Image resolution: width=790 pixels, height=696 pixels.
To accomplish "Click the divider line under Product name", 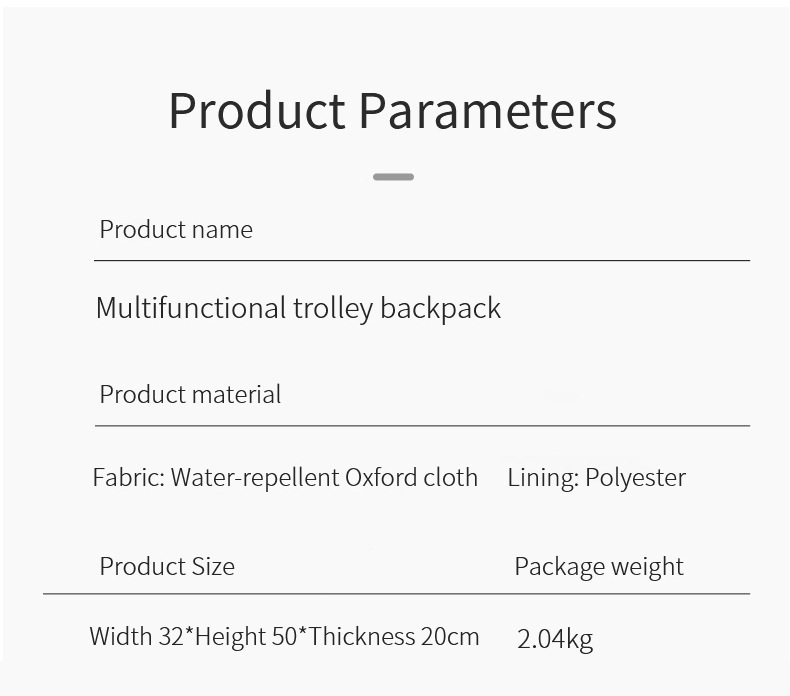I will click(x=421, y=260).
